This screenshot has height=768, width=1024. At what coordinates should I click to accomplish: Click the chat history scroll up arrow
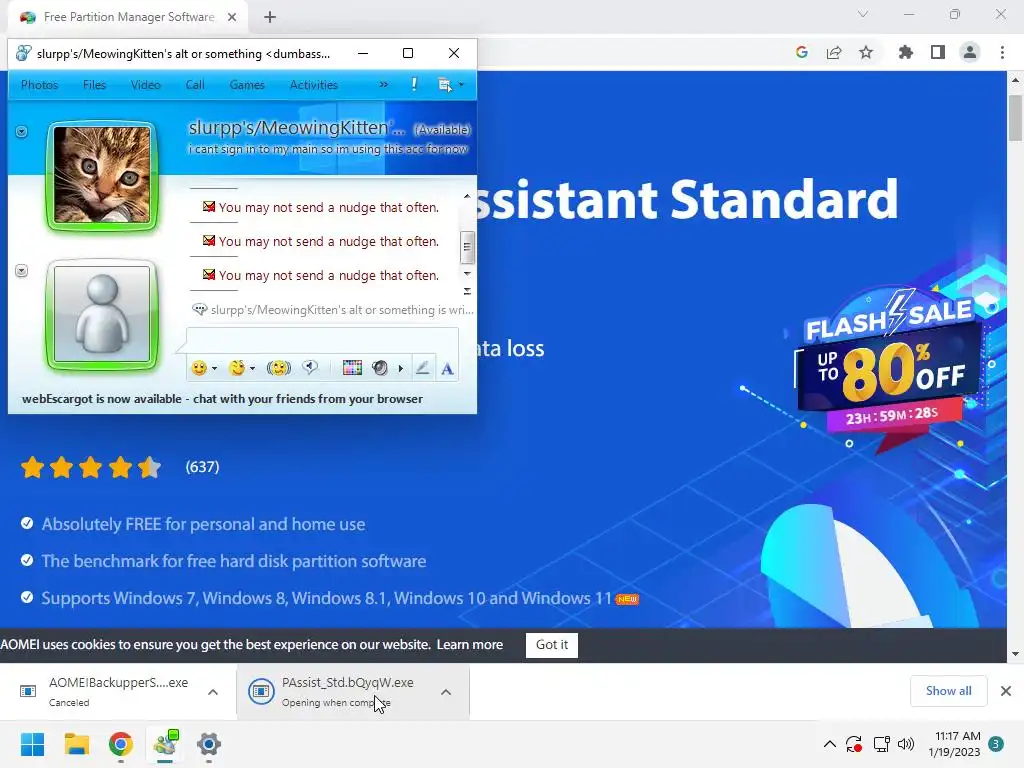click(467, 196)
